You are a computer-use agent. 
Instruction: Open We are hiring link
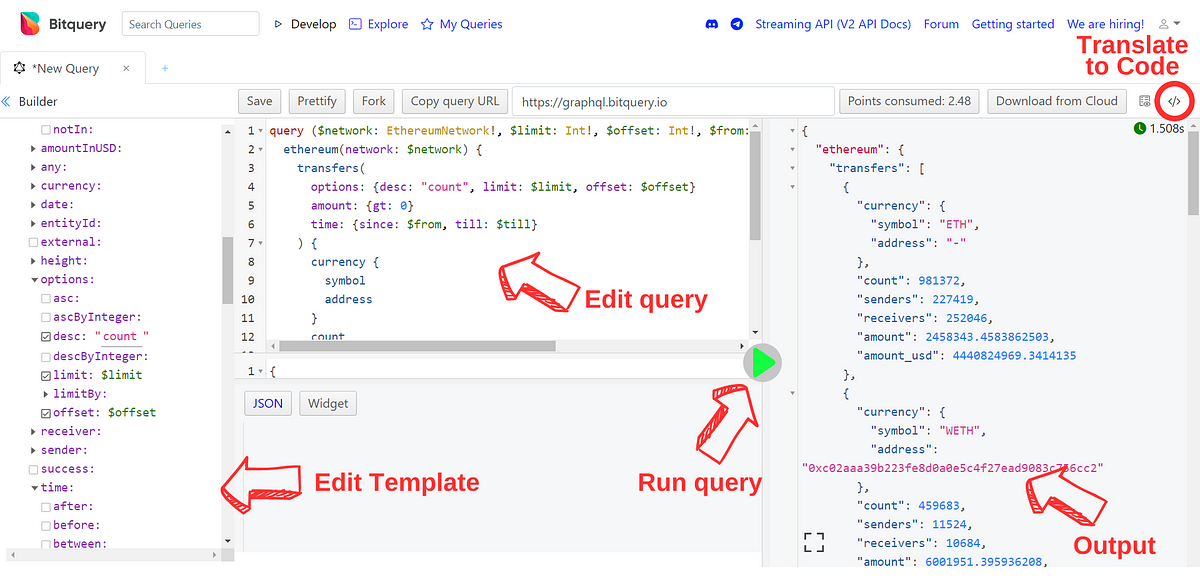coord(1105,24)
